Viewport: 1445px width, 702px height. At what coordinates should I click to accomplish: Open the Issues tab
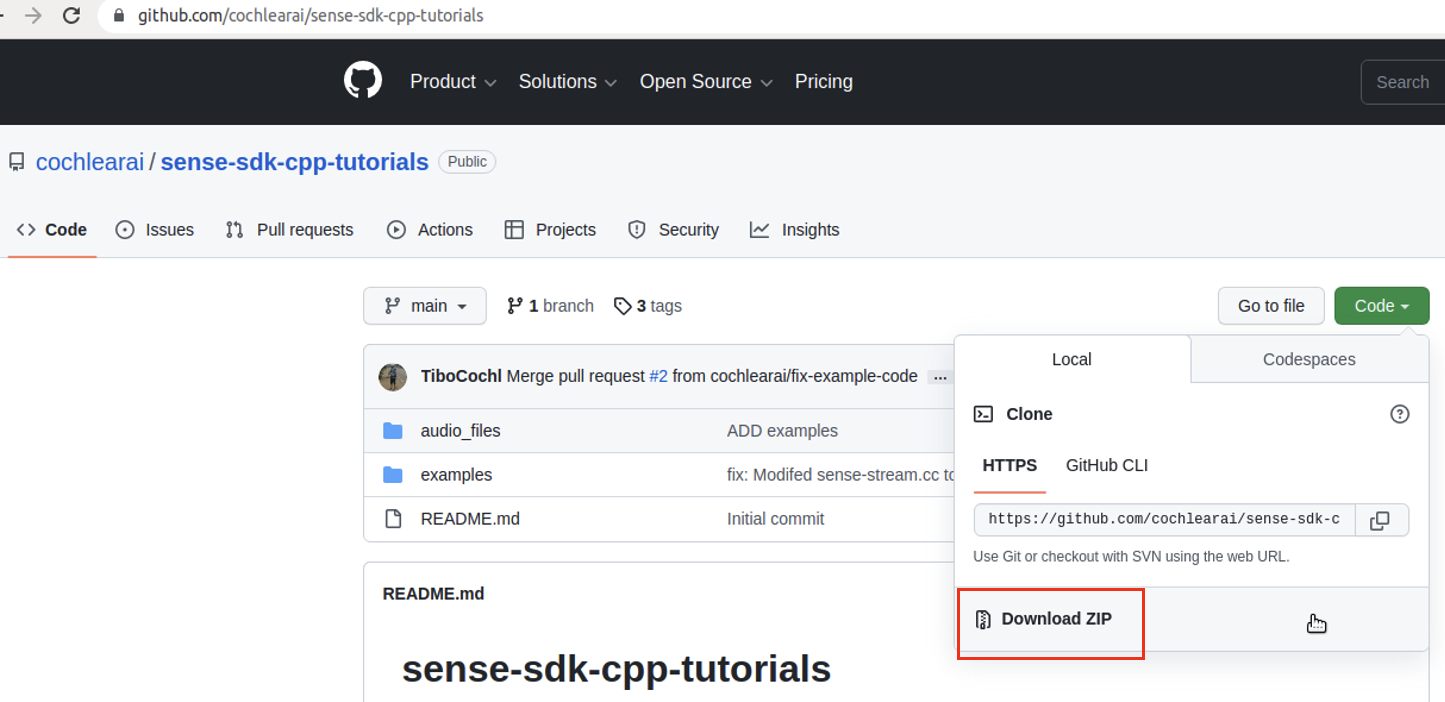point(155,230)
